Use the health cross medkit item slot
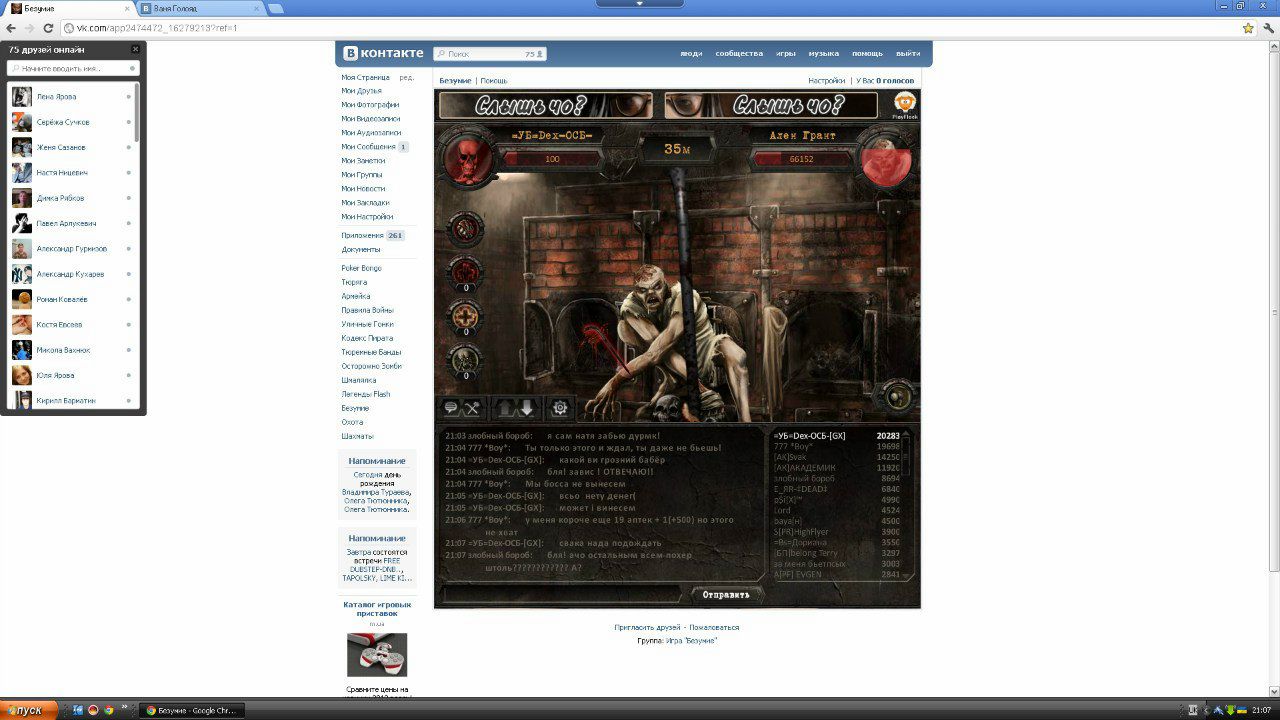 465,316
